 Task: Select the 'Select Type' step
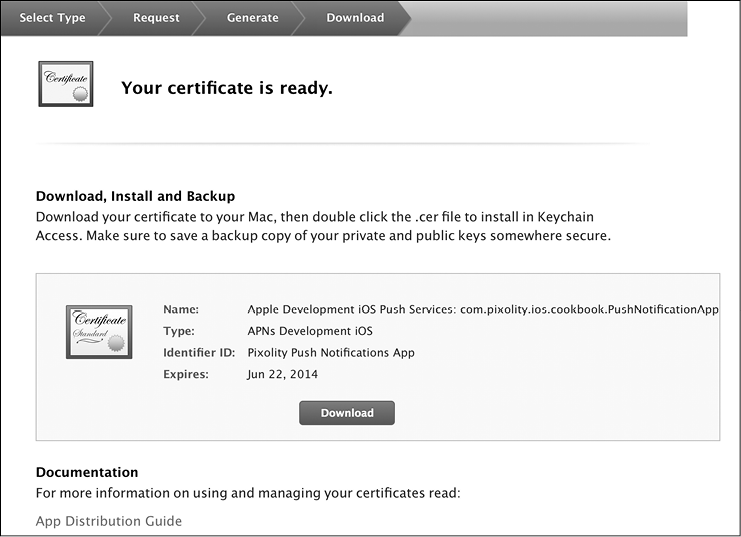52,18
